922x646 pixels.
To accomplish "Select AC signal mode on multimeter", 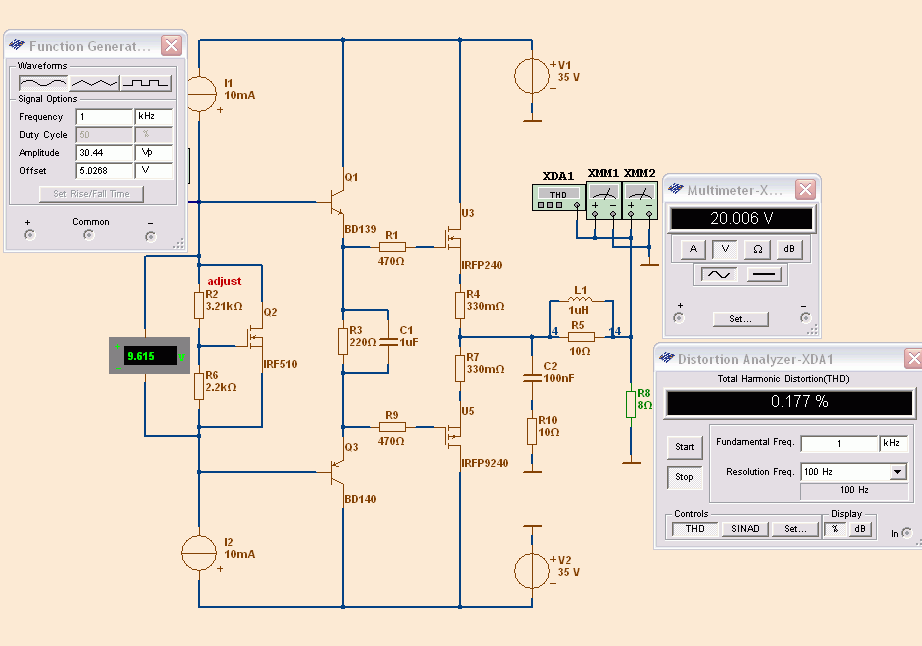I will point(719,274).
